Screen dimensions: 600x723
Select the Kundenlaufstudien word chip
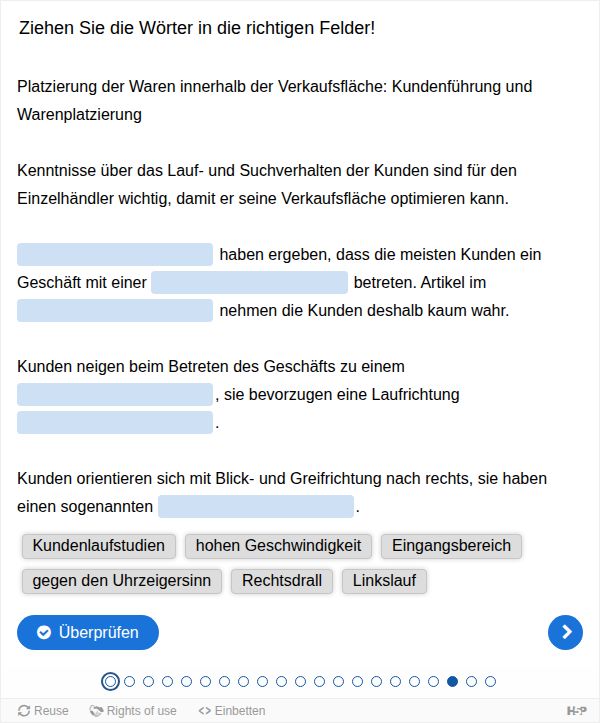click(x=99, y=546)
